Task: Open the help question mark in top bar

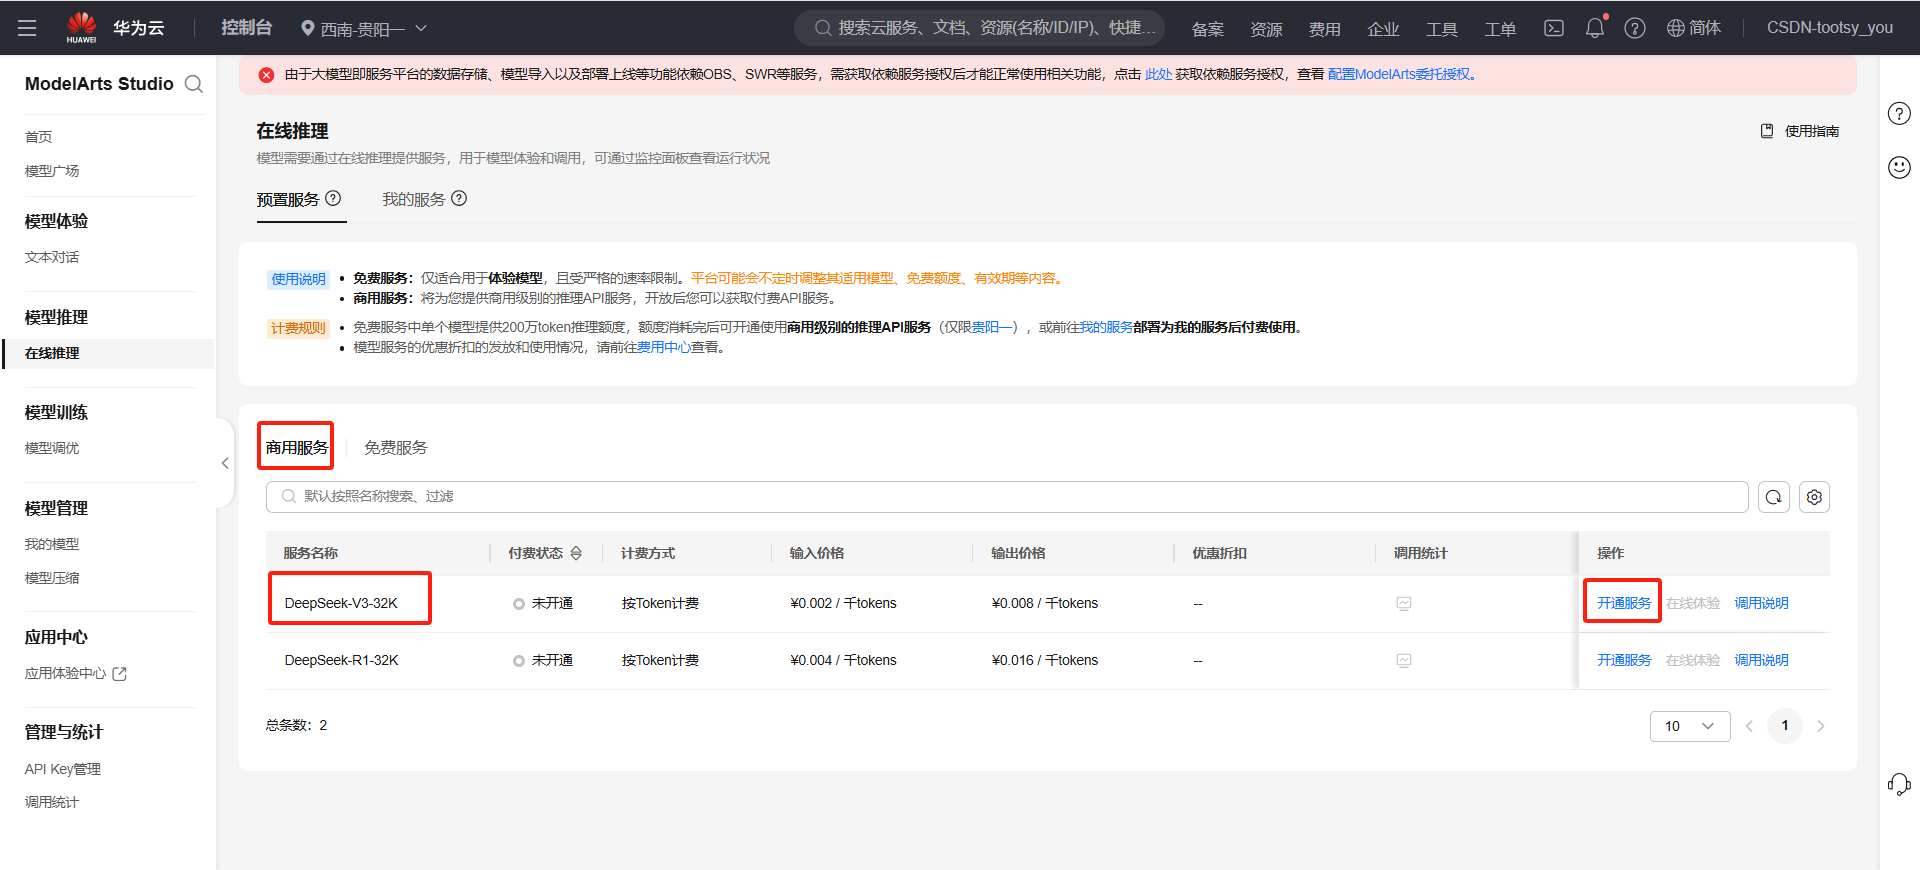Action: click(1635, 28)
